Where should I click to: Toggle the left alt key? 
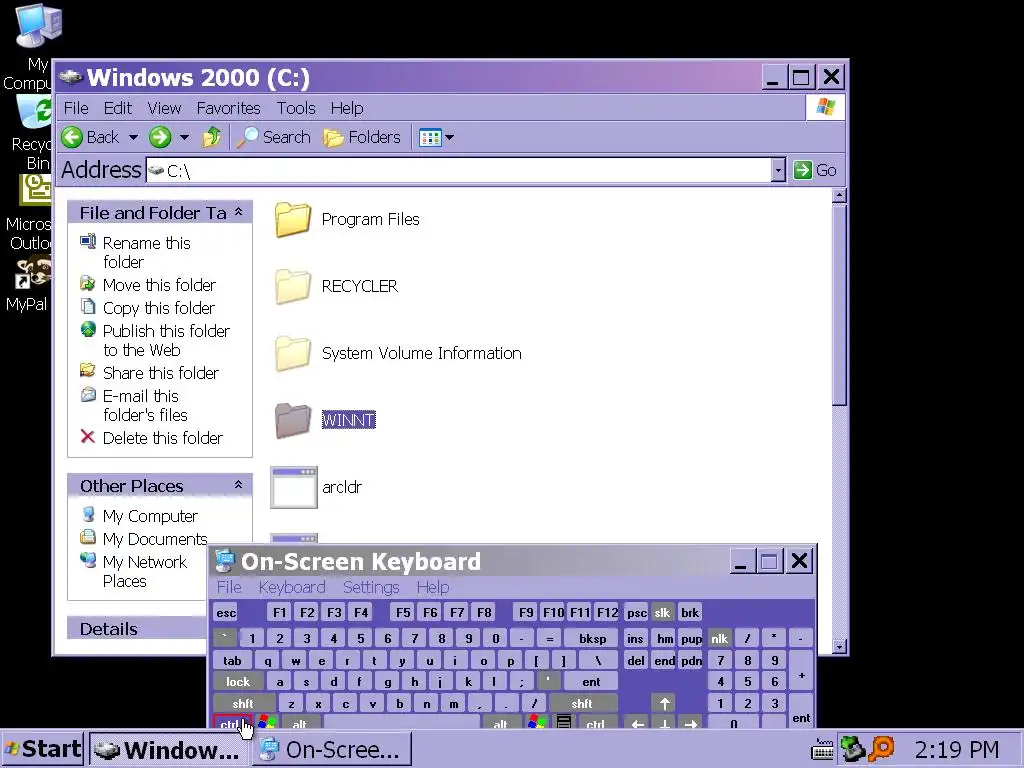point(300,722)
